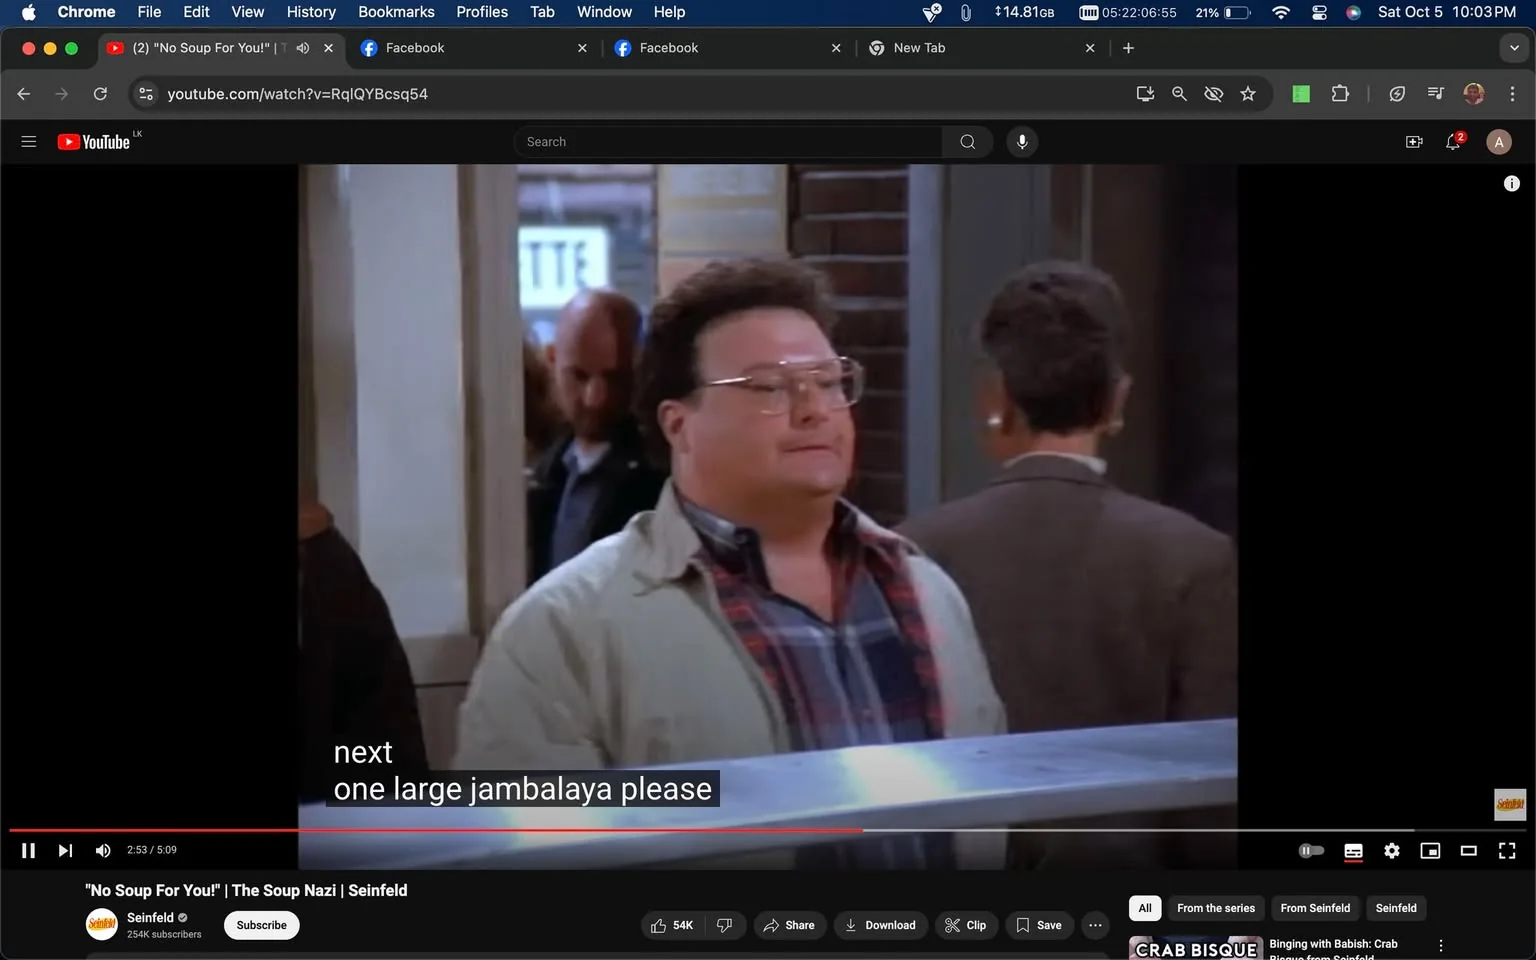Open the Profiles menu
1536x960 pixels.
point(482,12)
